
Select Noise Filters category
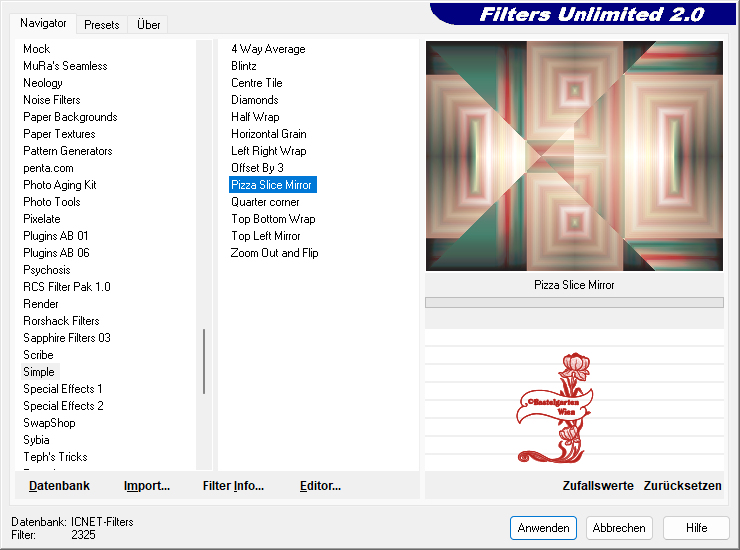[52, 100]
